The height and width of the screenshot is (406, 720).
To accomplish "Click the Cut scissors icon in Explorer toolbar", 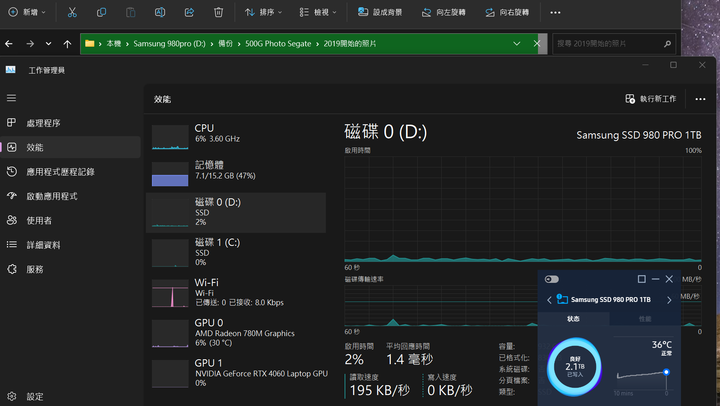I will pyautogui.click(x=72, y=12).
